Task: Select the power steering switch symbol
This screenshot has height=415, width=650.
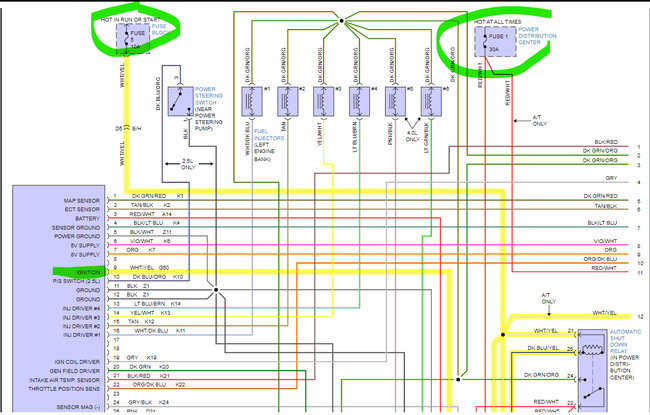Action: click(x=180, y=101)
